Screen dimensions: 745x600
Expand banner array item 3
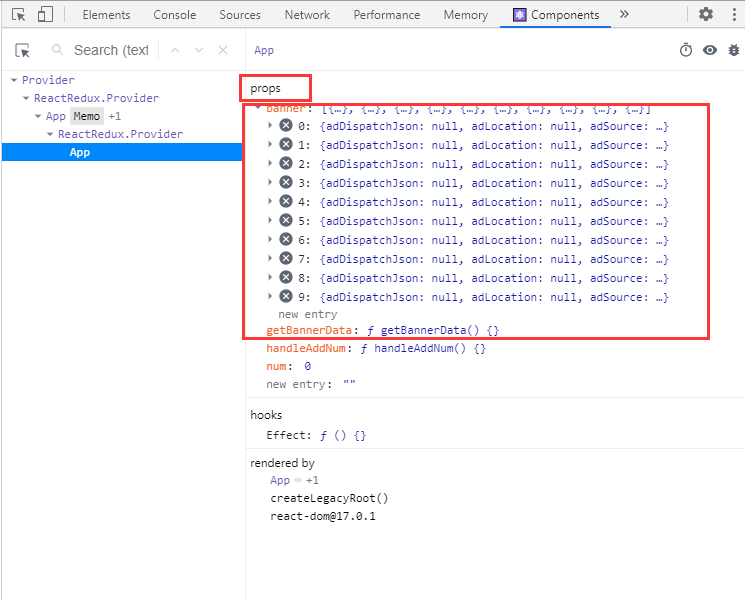click(x=271, y=183)
